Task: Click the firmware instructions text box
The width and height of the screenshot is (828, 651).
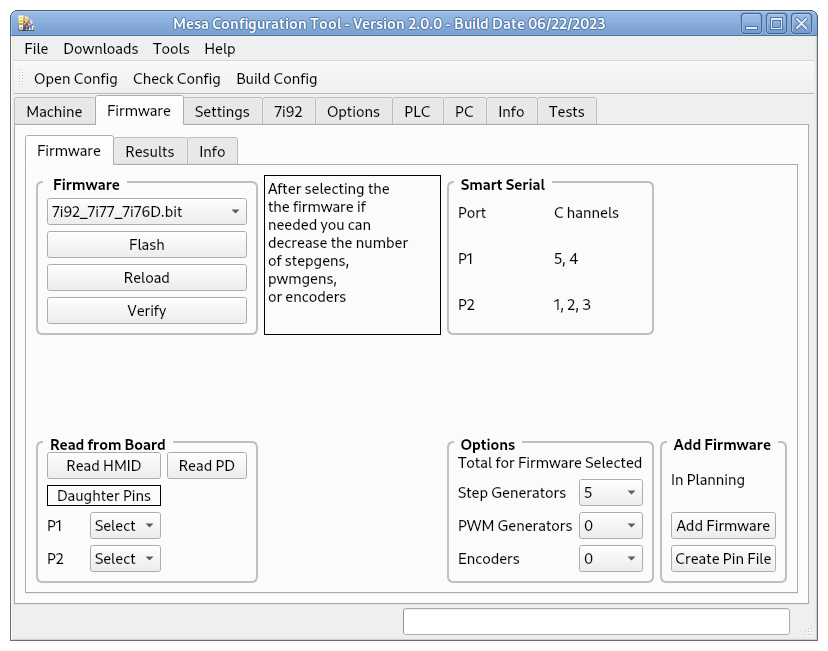Action: click(352, 255)
